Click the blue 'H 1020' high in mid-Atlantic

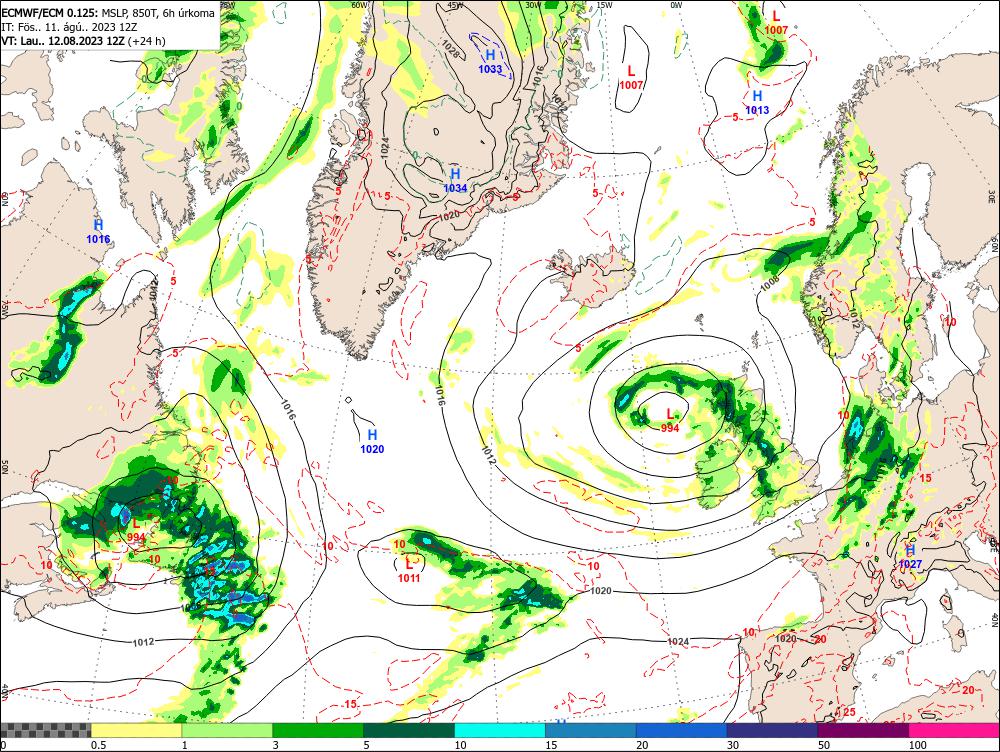pyautogui.click(x=372, y=441)
